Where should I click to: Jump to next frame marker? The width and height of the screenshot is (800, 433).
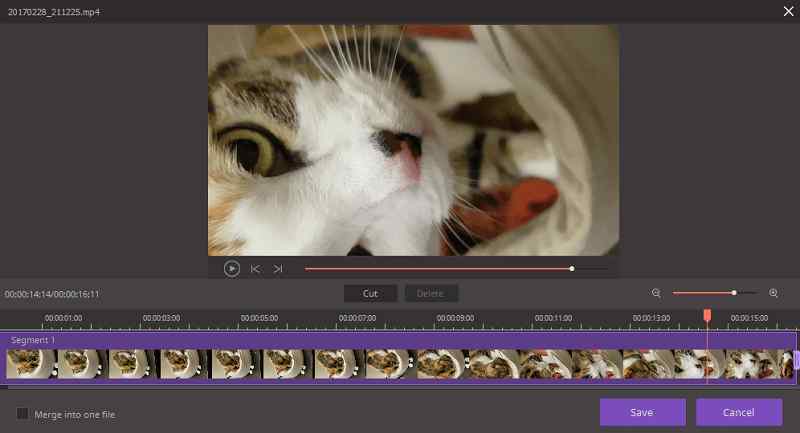278,268
